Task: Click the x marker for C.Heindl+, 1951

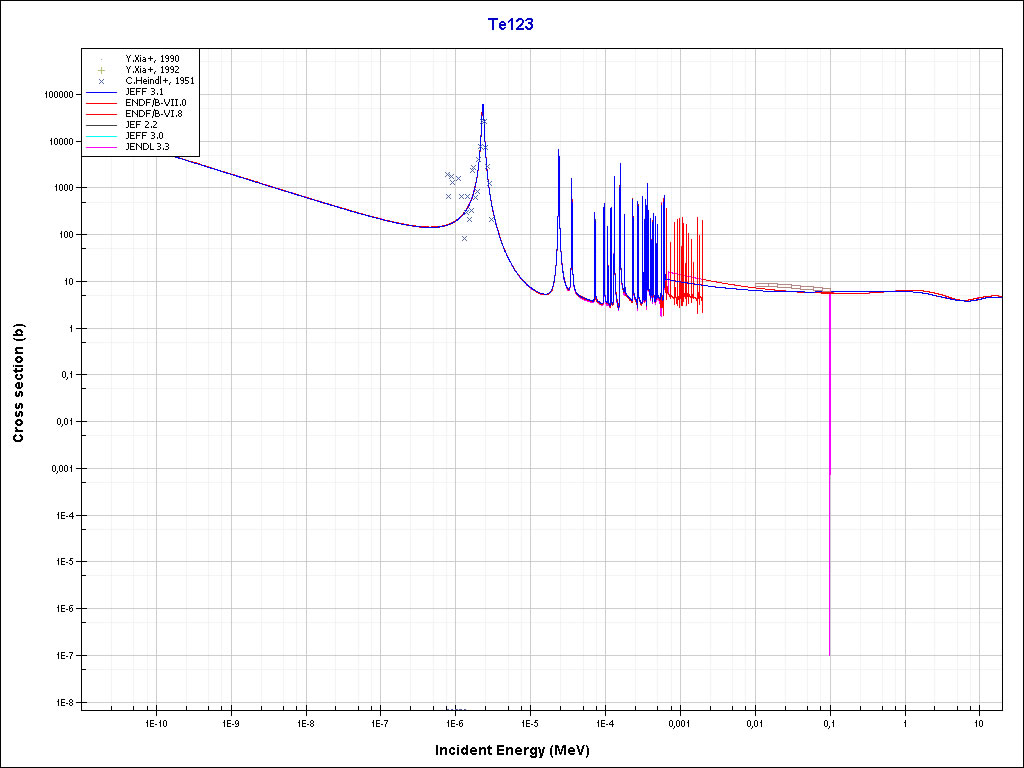Action: pyautogui.click(x=102, y=81)
